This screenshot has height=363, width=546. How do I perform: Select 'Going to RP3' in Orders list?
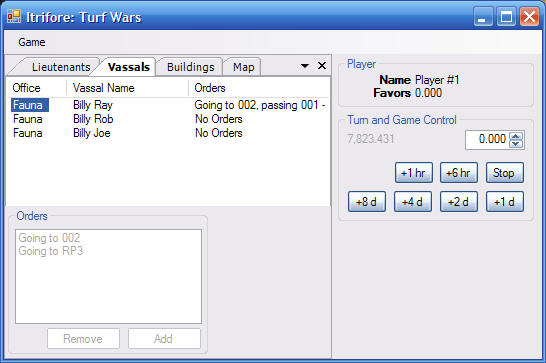point(50,251)
